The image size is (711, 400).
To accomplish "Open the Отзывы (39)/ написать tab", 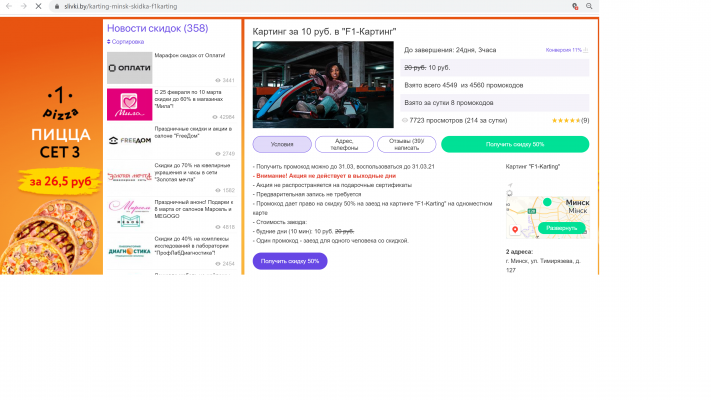I will pos(406,144).
